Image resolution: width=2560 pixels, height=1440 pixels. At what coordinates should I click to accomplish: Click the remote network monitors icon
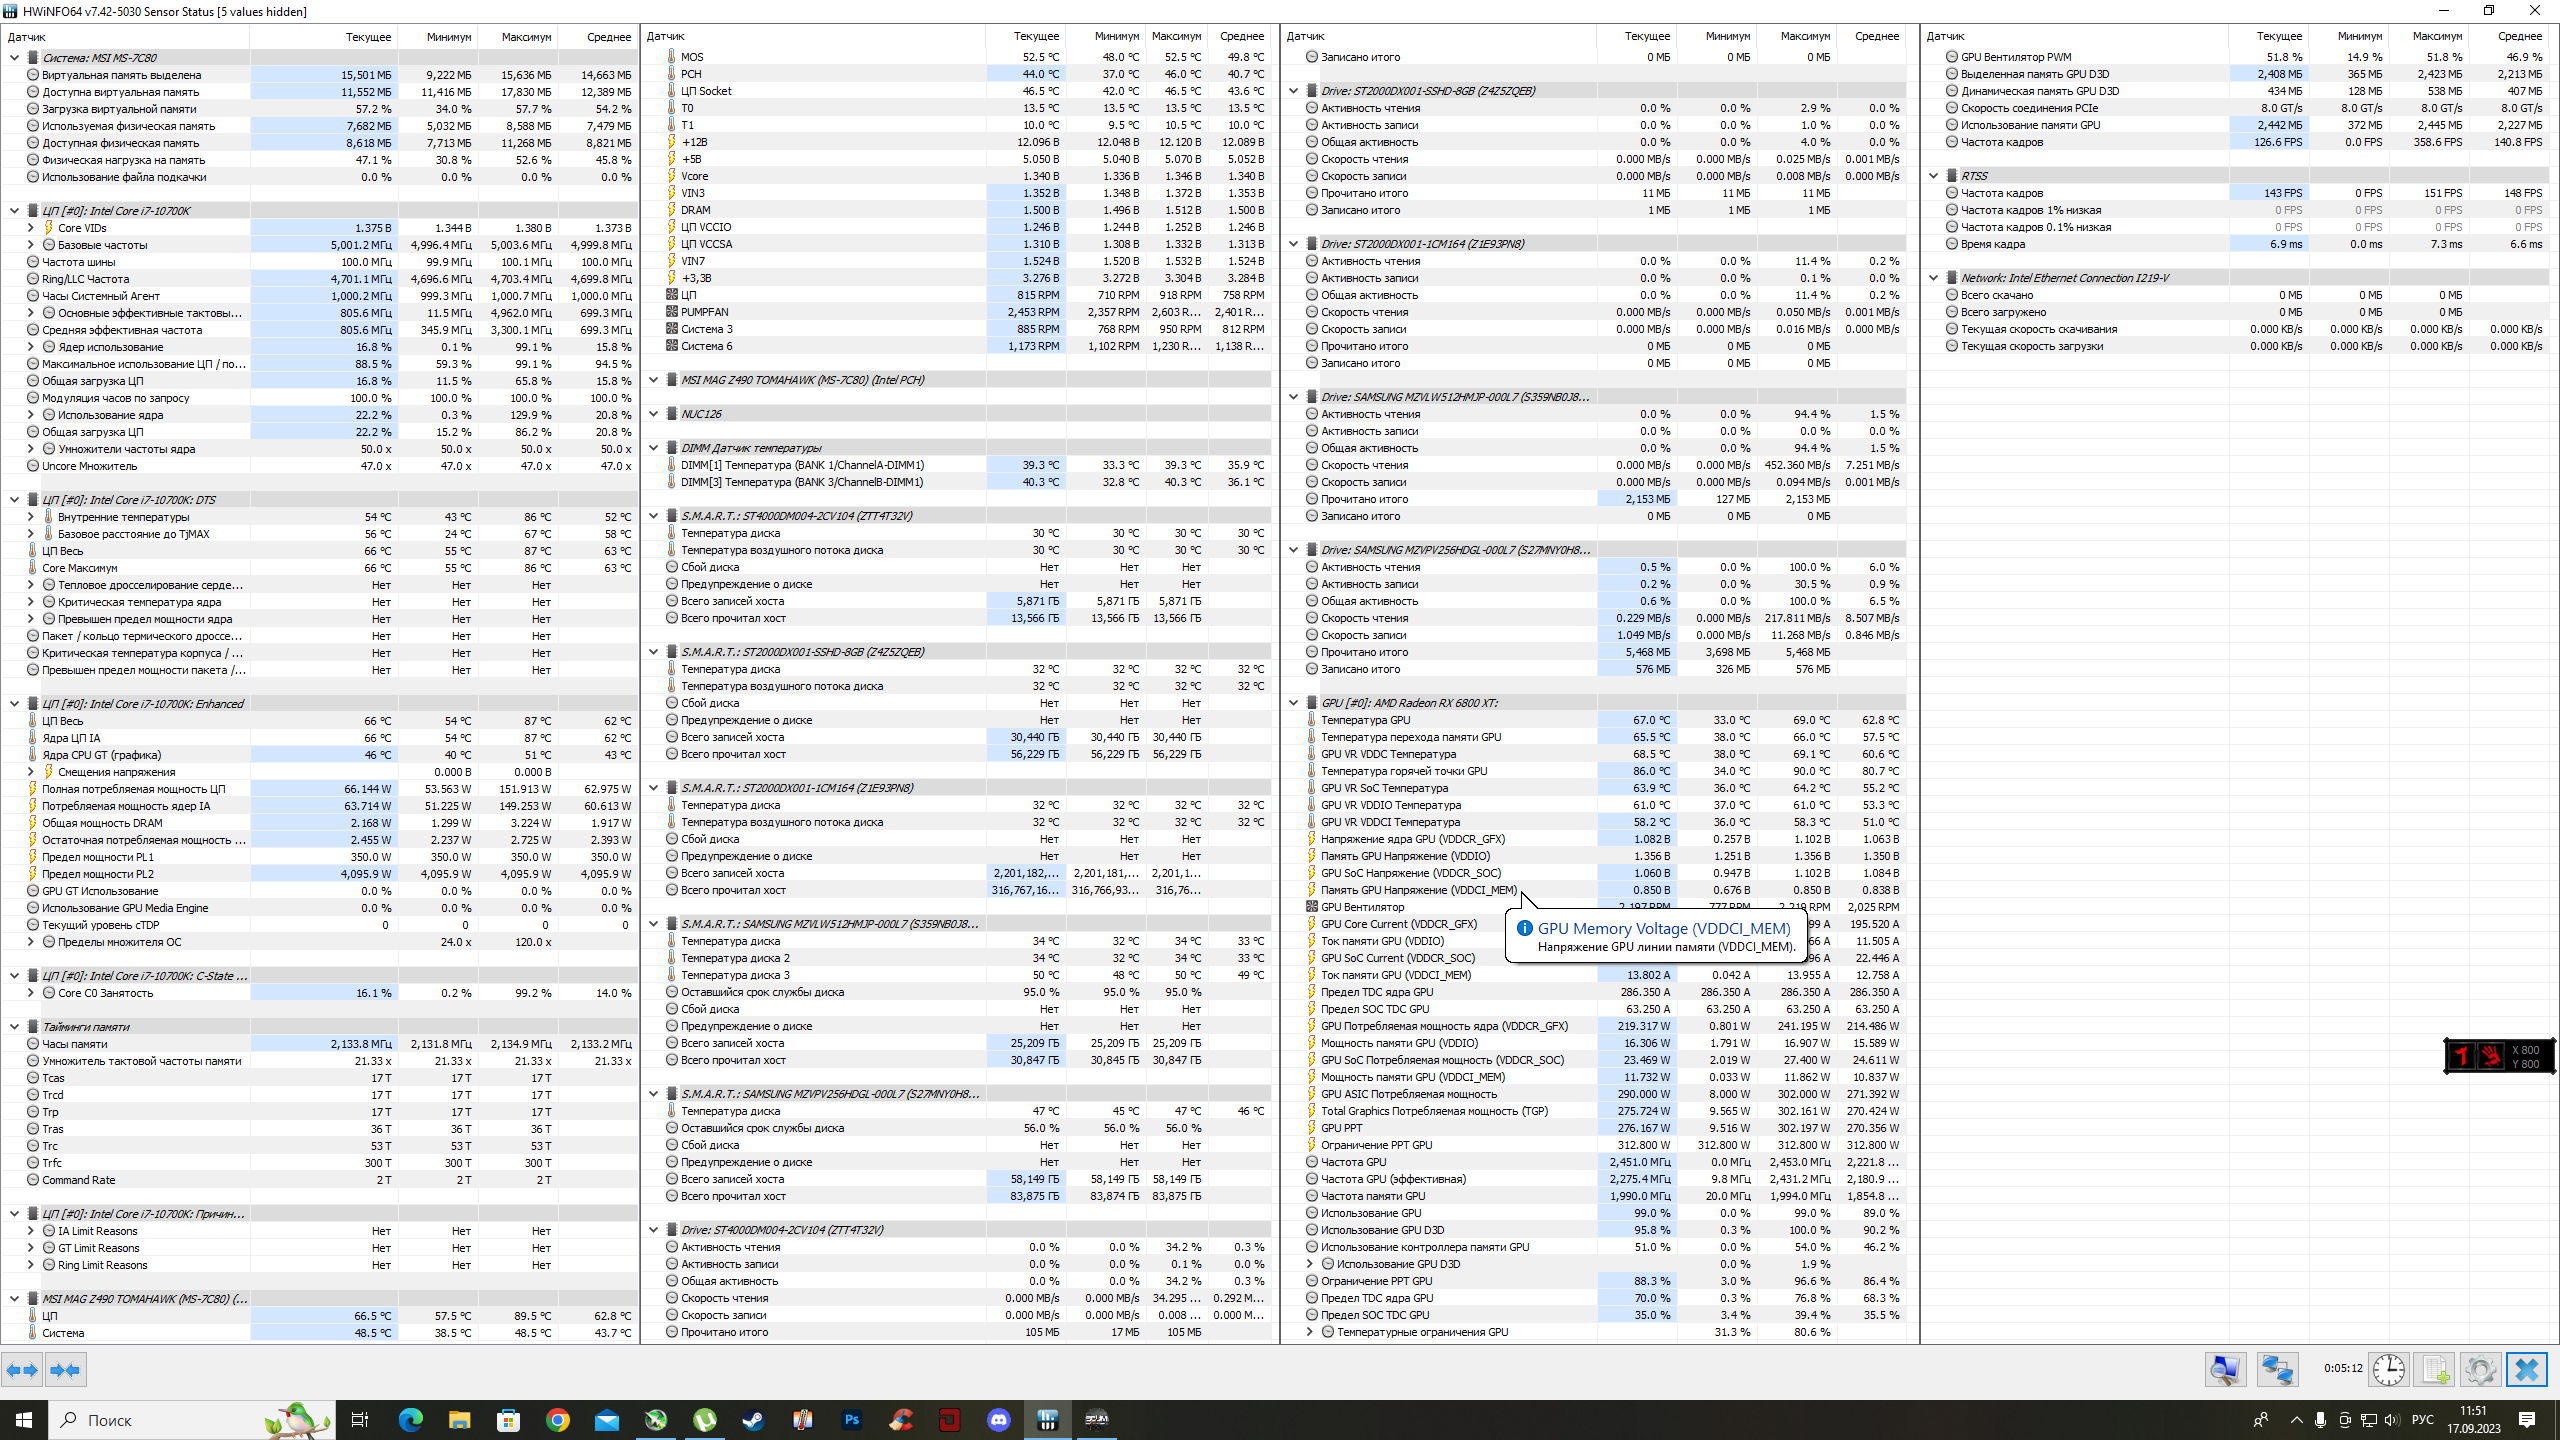point(2277,1369)
